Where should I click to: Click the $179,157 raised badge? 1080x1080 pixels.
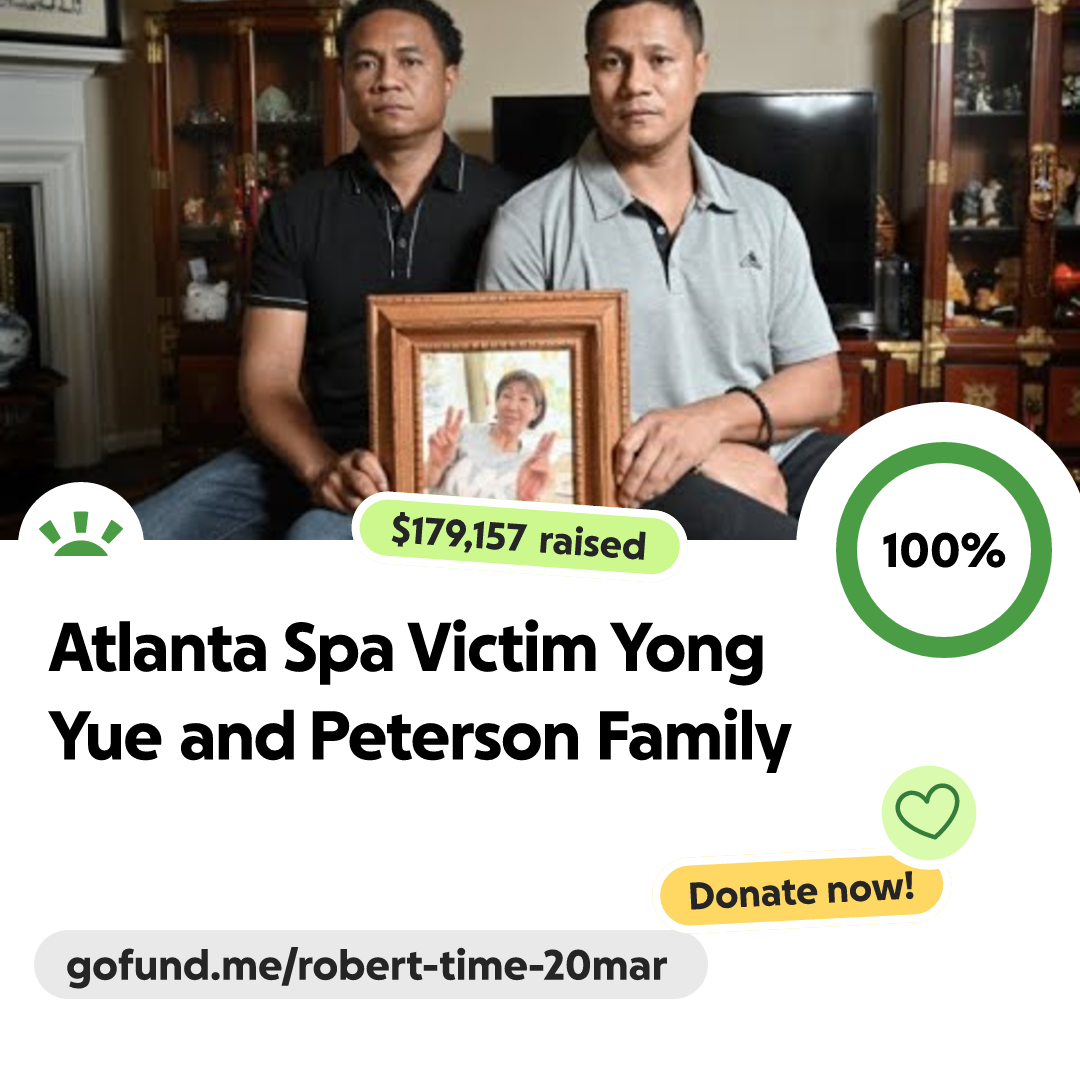pyautogui.click(x=519, y=537)
